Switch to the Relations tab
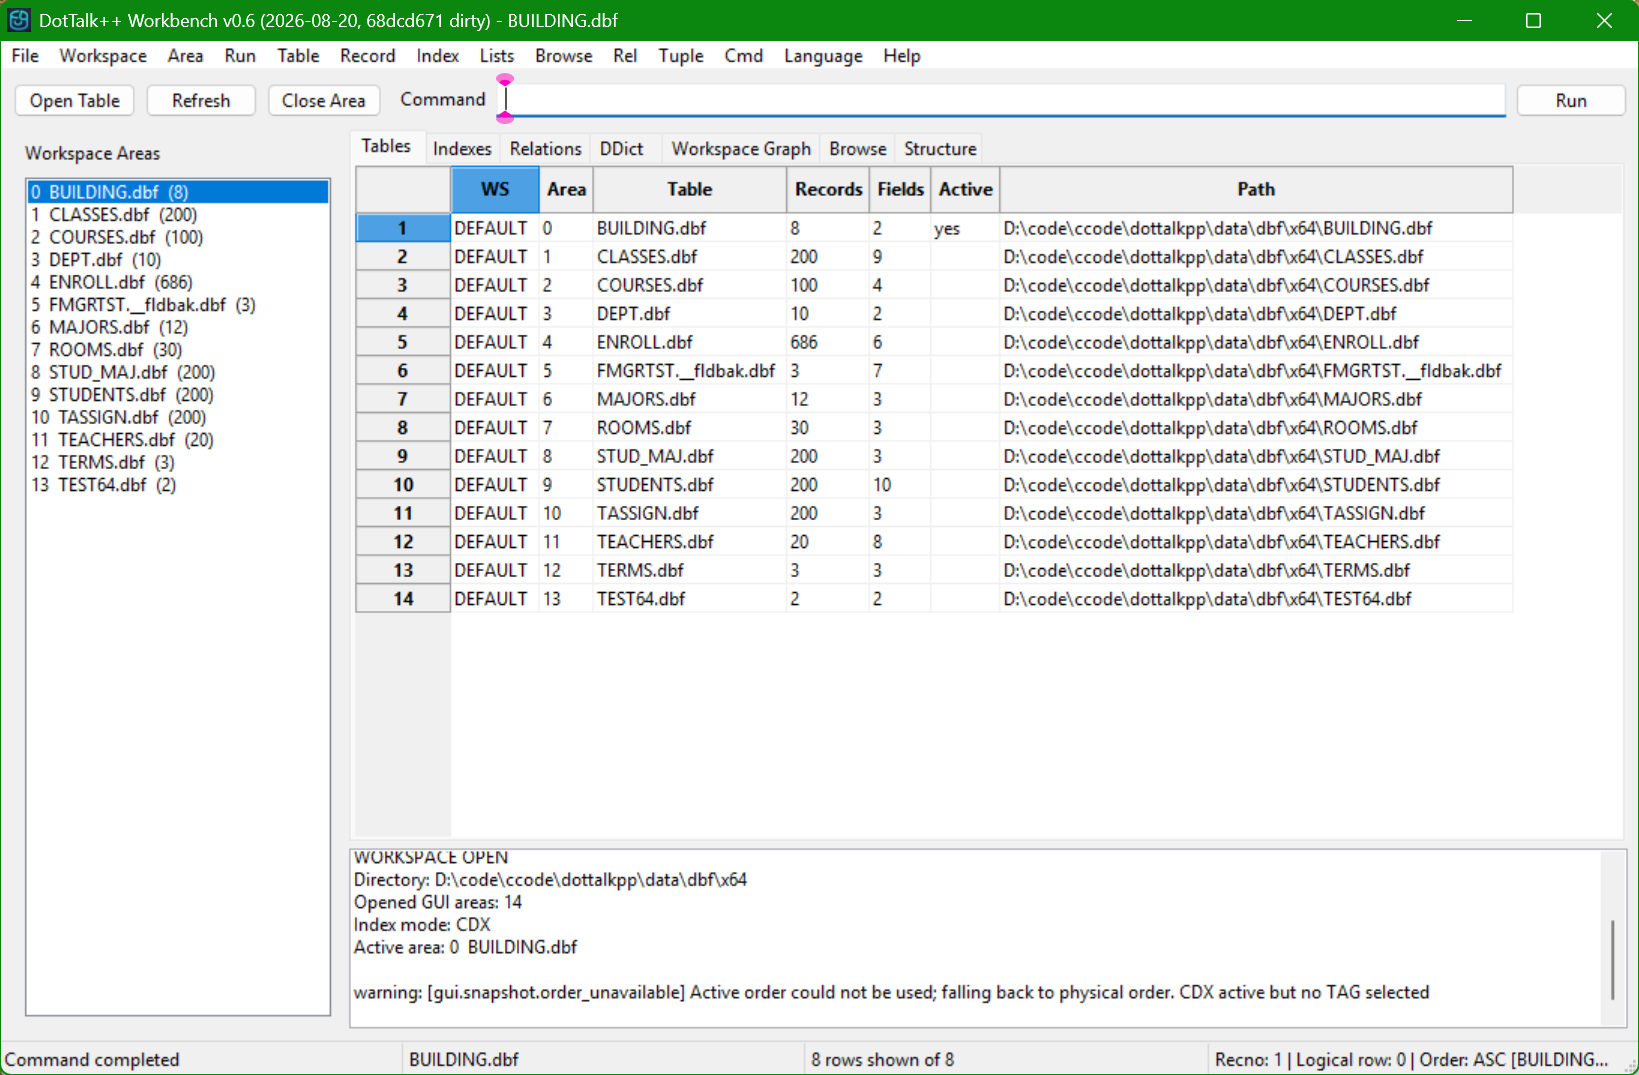1639x1075 pixels. tap(545, 149)
